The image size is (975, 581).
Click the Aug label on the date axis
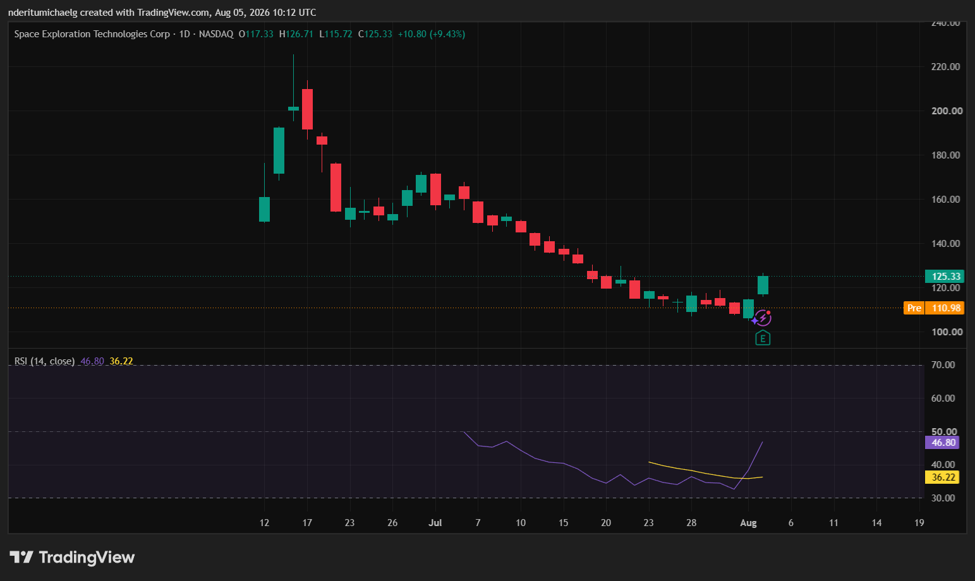tap(748, 523)
